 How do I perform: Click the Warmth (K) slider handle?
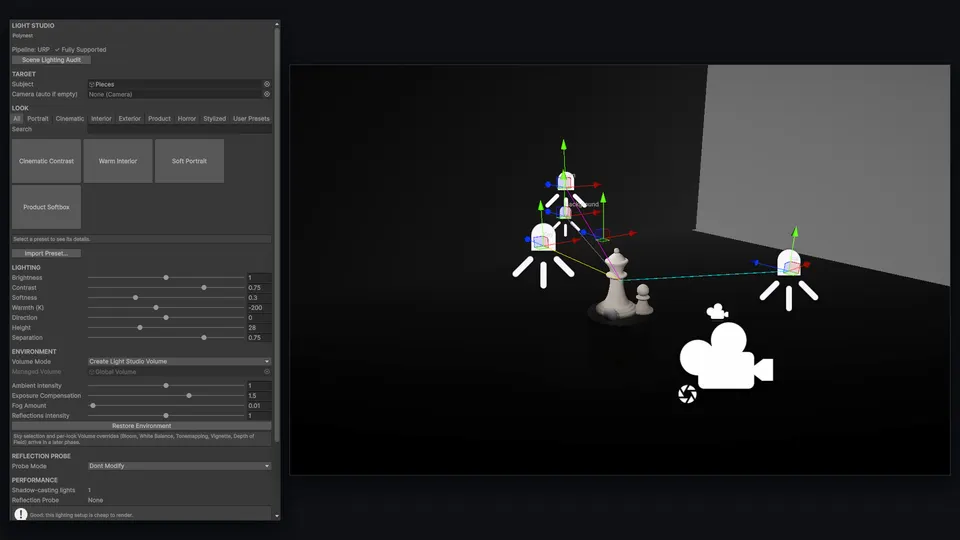[x=156, y=308]
